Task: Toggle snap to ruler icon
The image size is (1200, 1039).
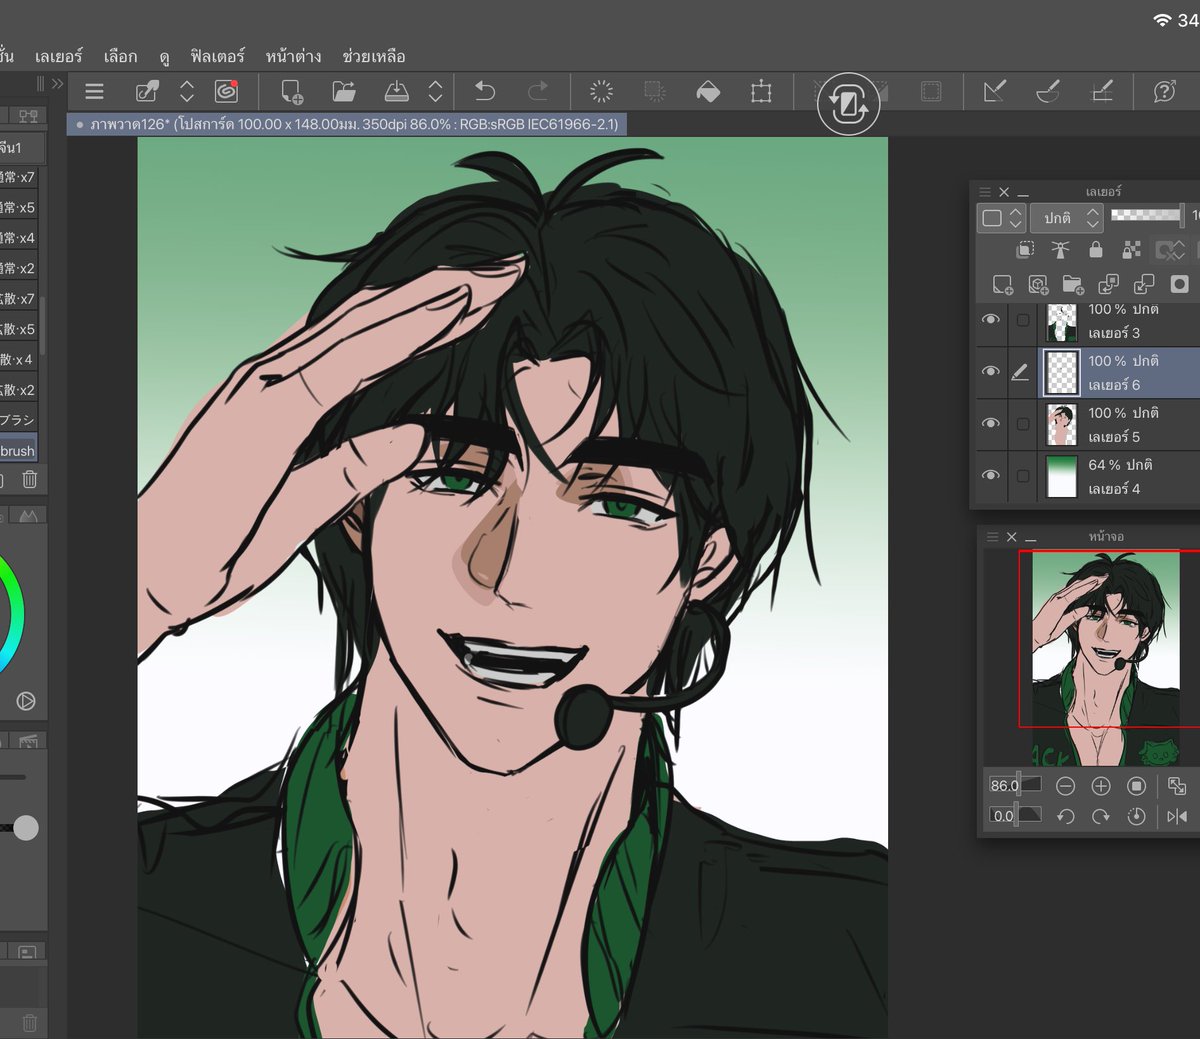Action: [994, 92]
